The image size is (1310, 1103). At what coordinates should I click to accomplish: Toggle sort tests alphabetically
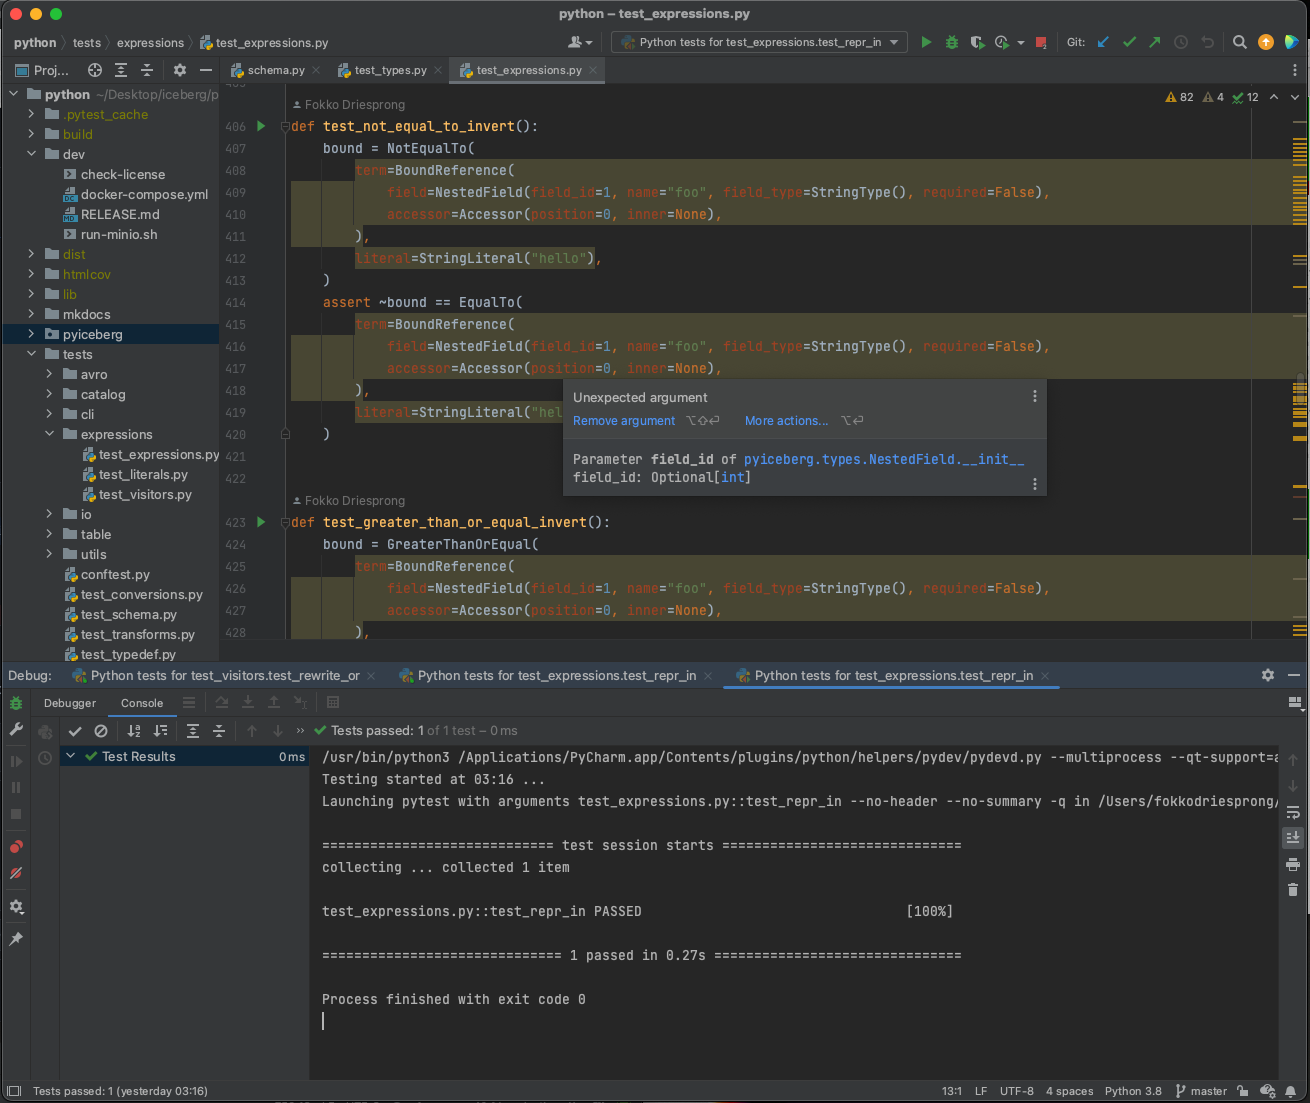pyautogui.click(x=134, y=731)
